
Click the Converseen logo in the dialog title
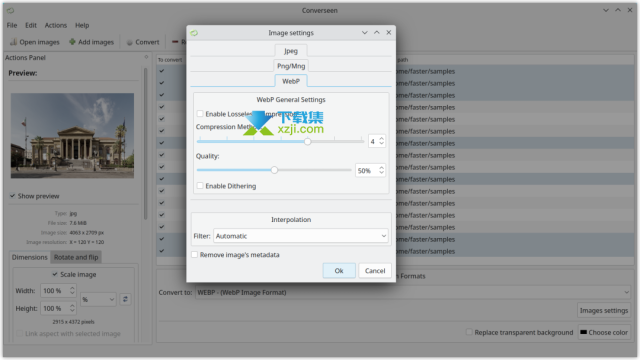point(194,33)
